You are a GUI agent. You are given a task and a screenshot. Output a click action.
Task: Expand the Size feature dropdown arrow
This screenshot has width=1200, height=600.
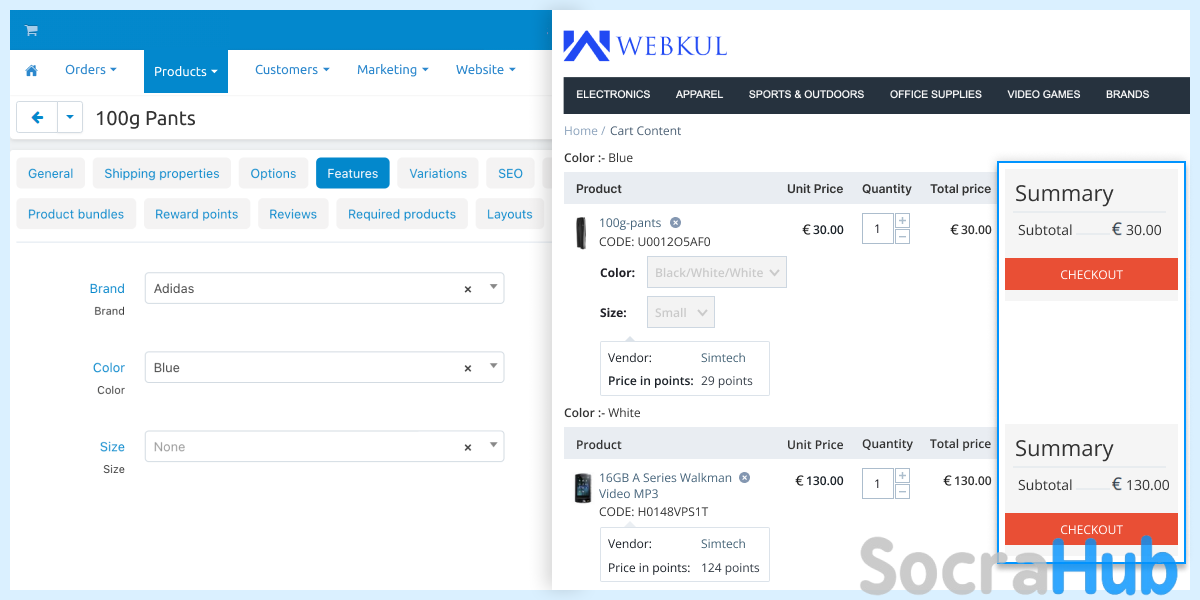pos(493,445)
